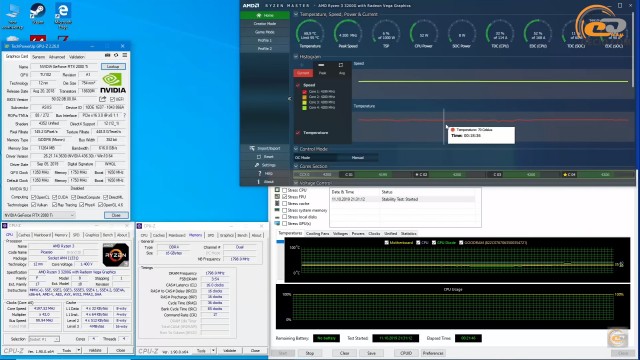The image size is (640, 360).
Task: Click the NVIDIA logo in GPU-Z
Action: (113, 83)
